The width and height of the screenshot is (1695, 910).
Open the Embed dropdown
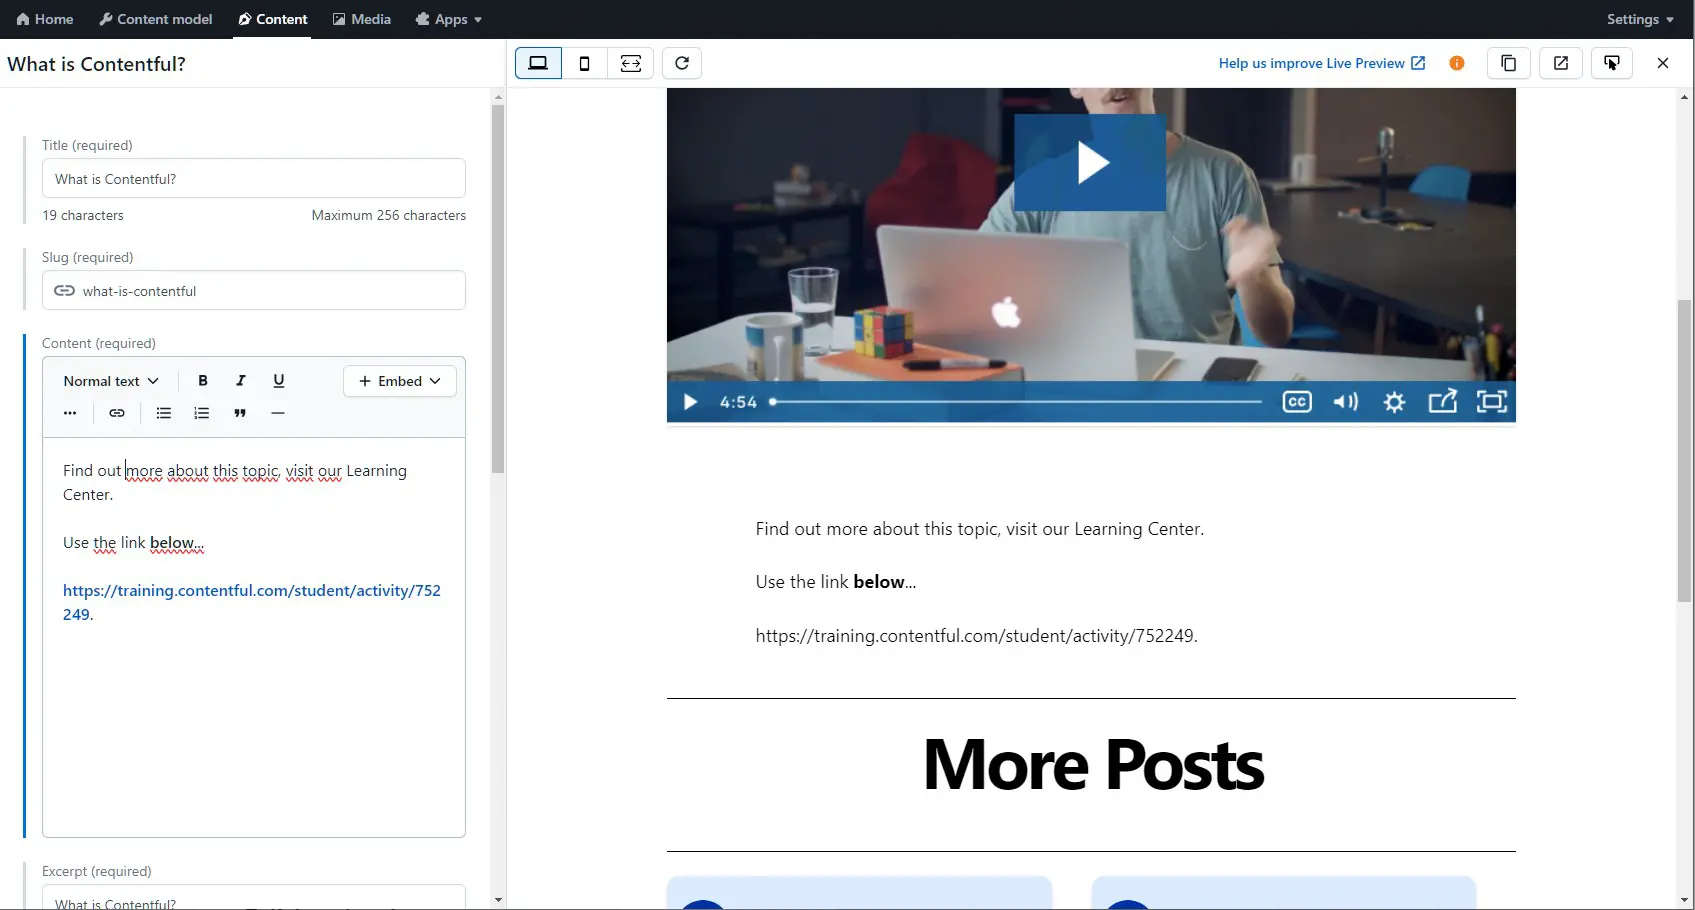tap(400, 381)
